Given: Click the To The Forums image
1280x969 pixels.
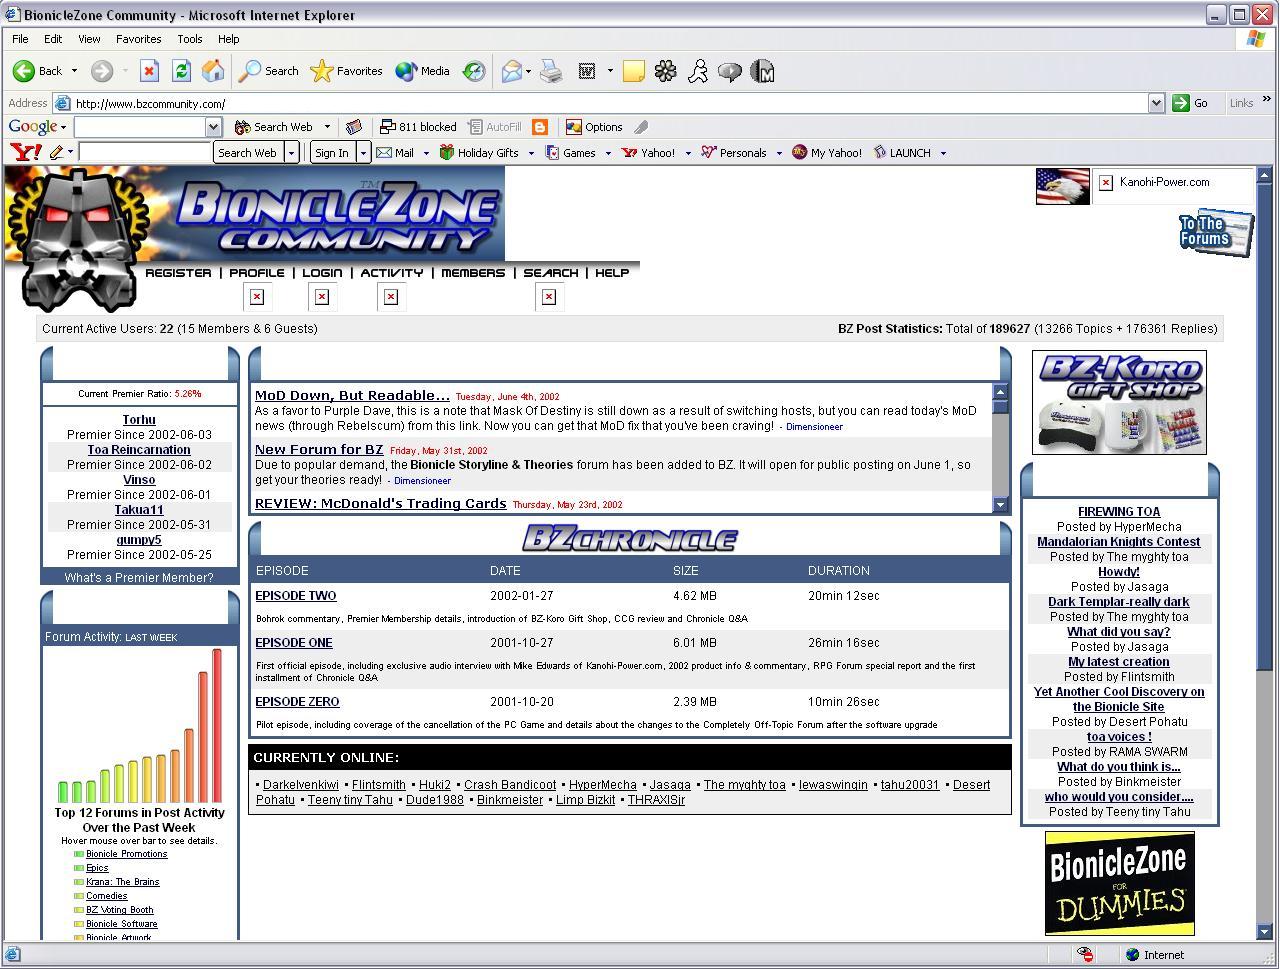Looking at the screenshot, I should [x=1215, y=233].
